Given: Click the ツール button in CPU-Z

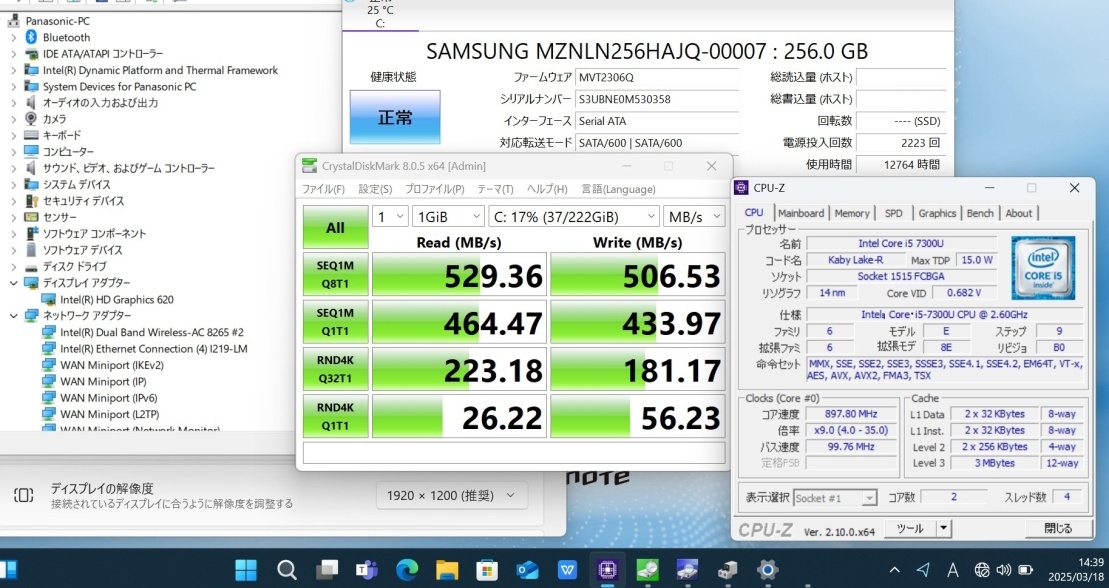Looking at the screenshot, I should [x=910, y=528].
